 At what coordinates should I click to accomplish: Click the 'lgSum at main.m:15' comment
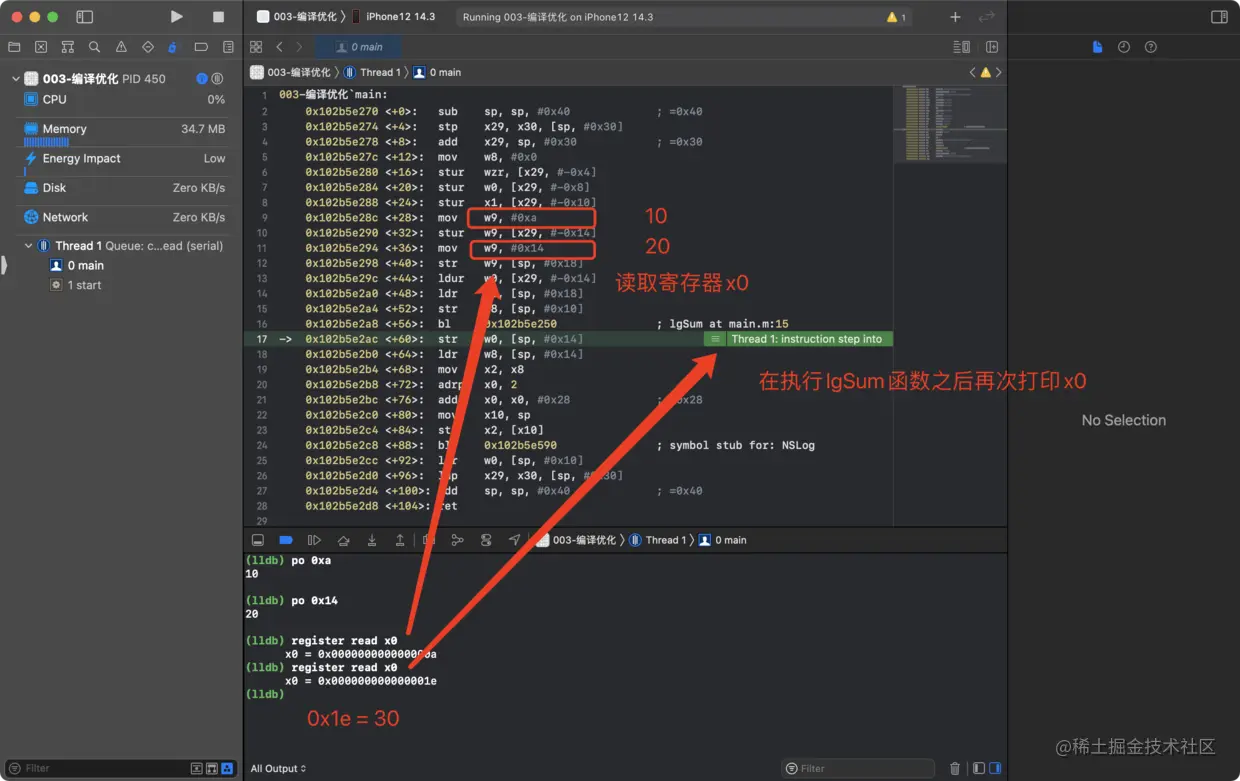click(x=723, y=324)
